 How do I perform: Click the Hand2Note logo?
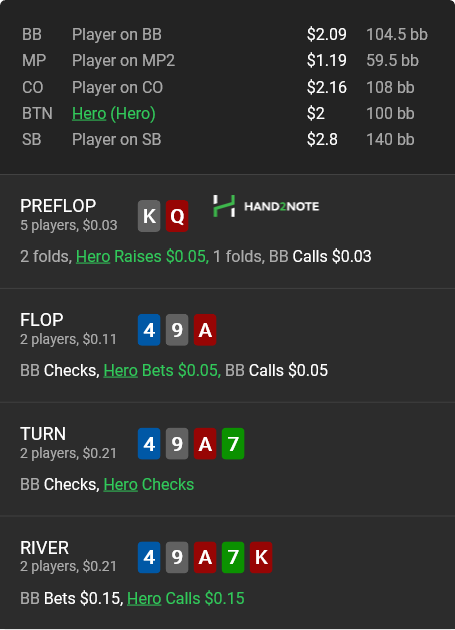266,206
